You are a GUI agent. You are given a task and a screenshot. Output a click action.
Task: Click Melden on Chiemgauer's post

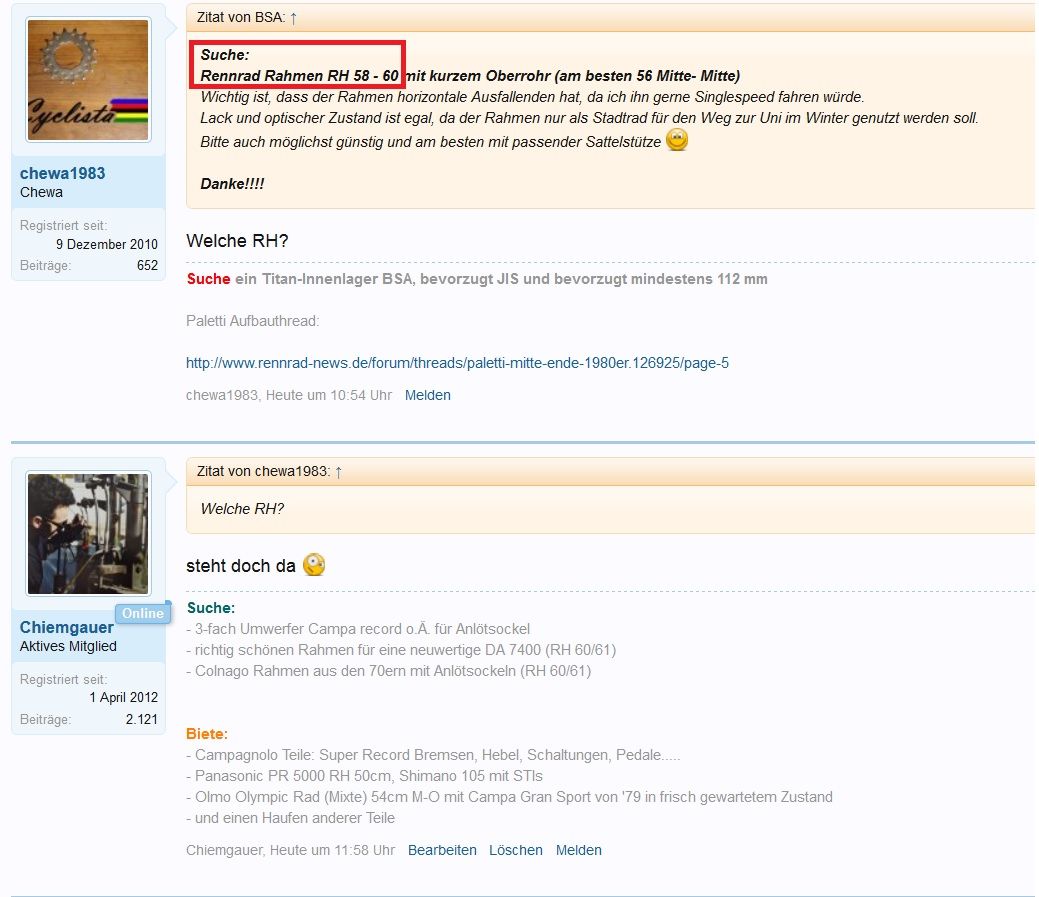pos(578,850)
